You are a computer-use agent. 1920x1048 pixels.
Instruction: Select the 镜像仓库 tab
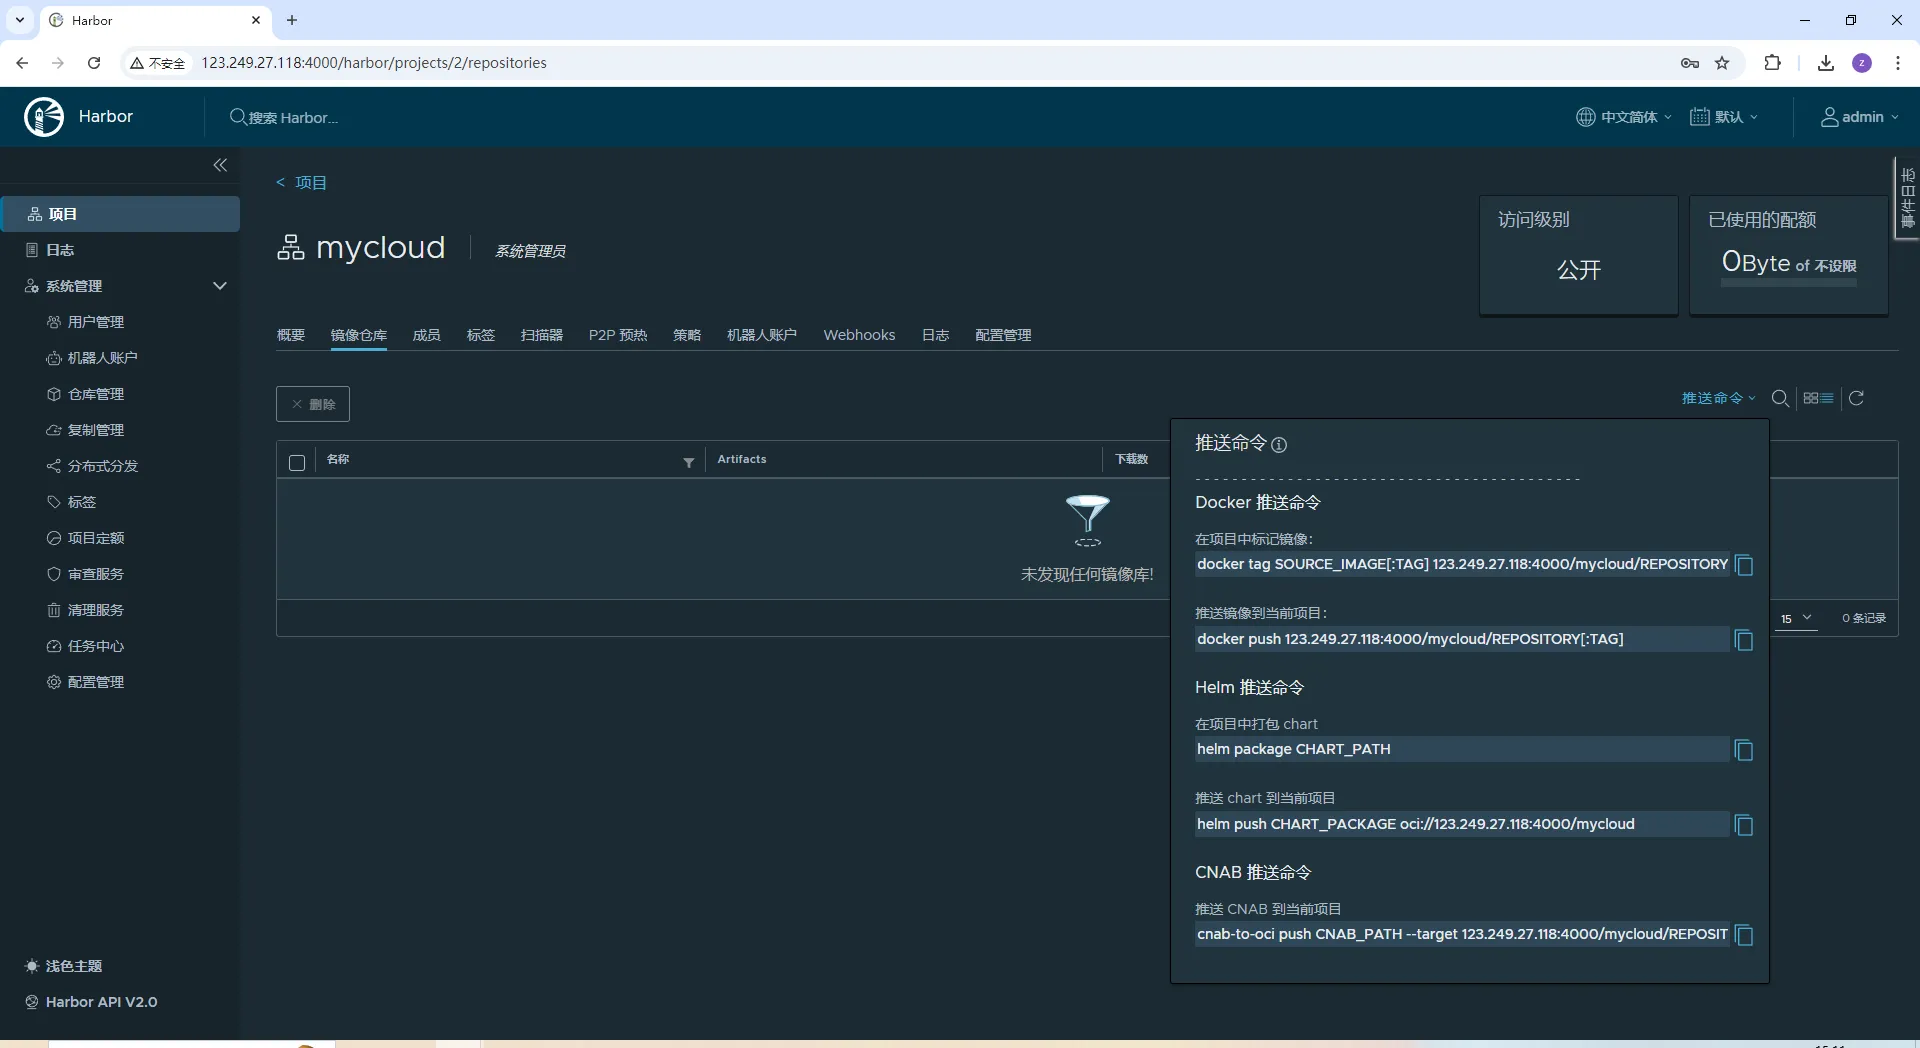click(359, 335)
